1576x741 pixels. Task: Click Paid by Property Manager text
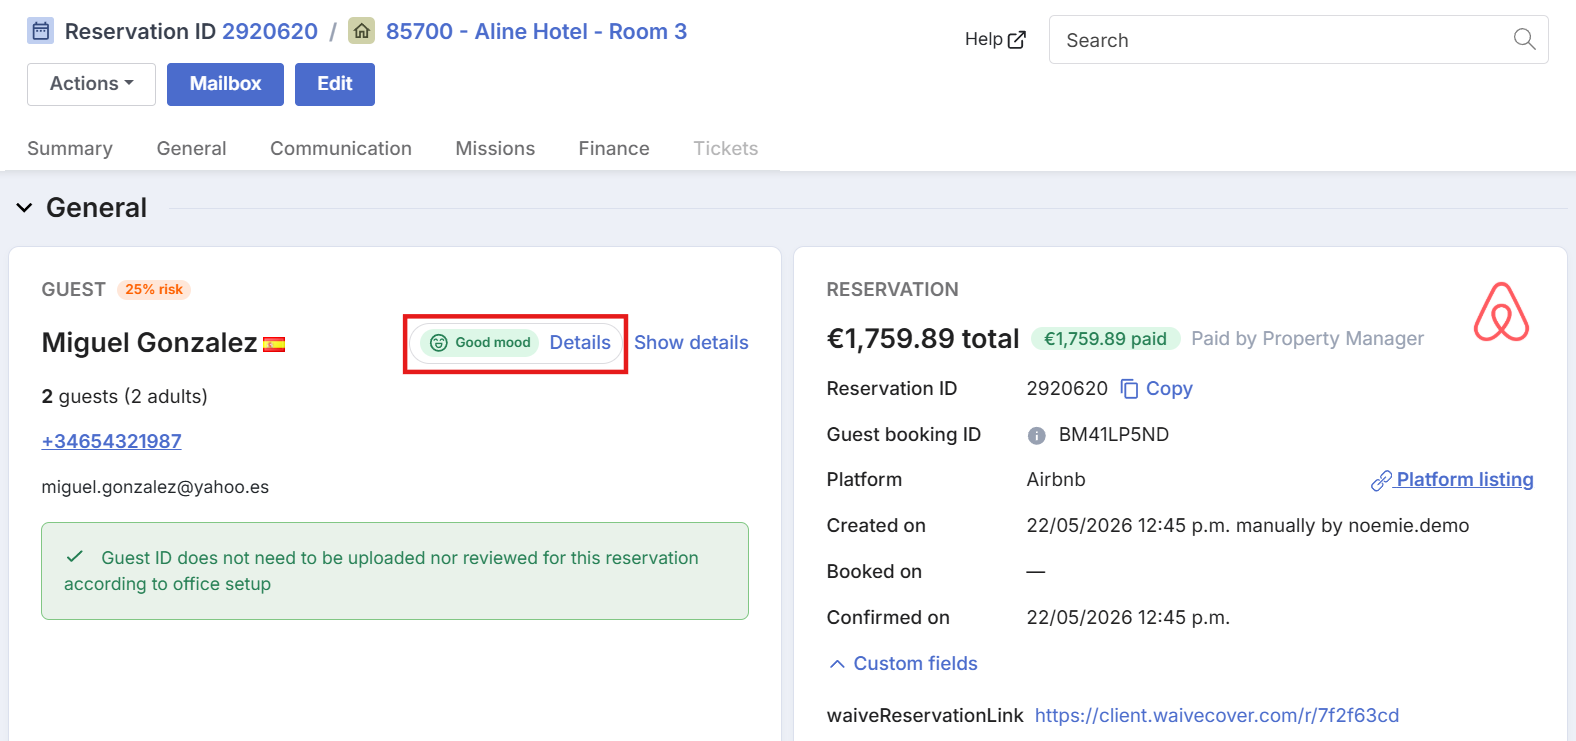pos(1307,338)
